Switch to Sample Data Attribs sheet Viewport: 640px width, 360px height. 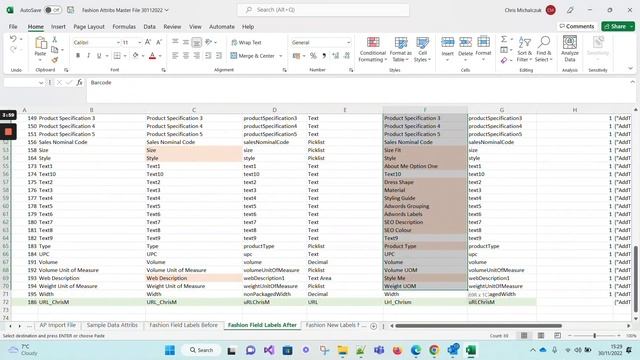point(112,325)
